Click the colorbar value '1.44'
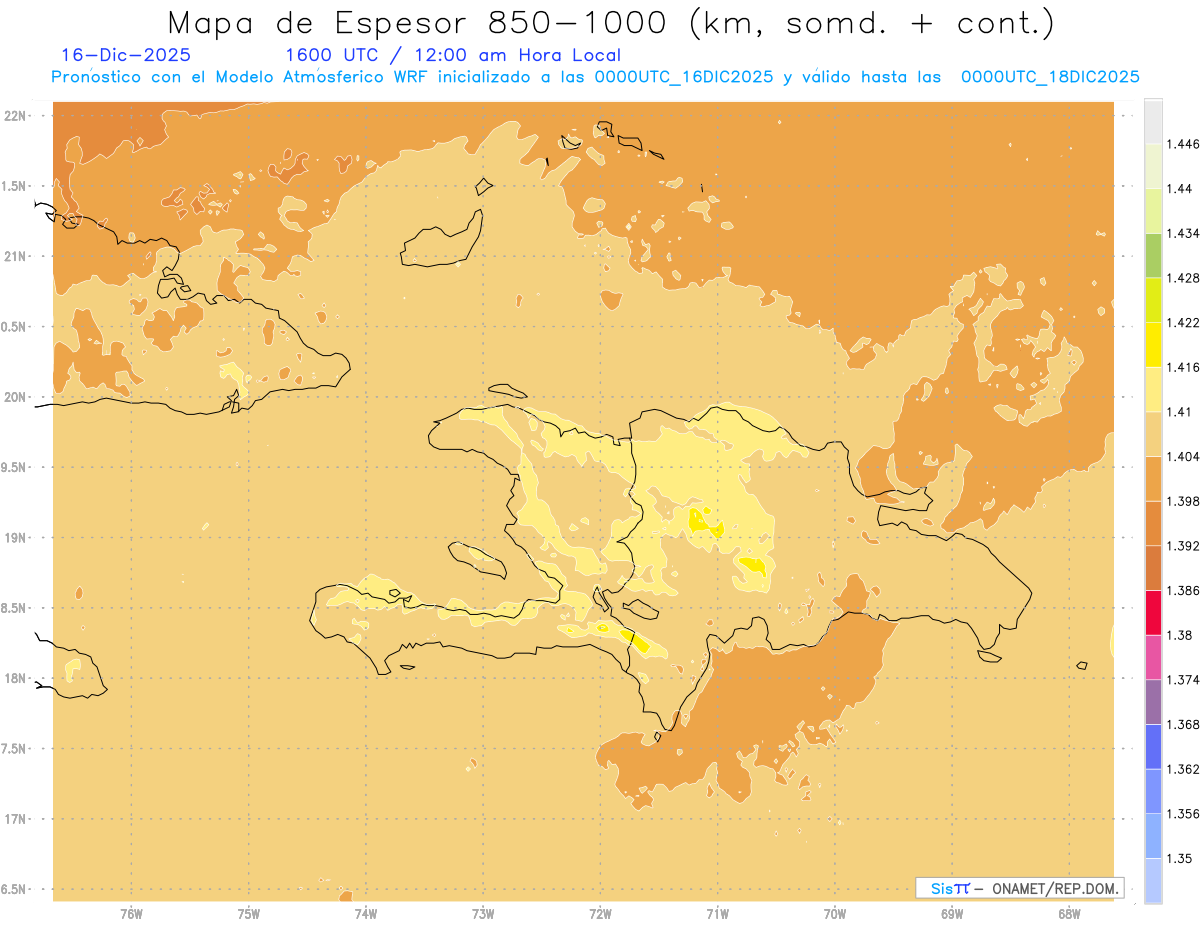 tap(1179, 189)
